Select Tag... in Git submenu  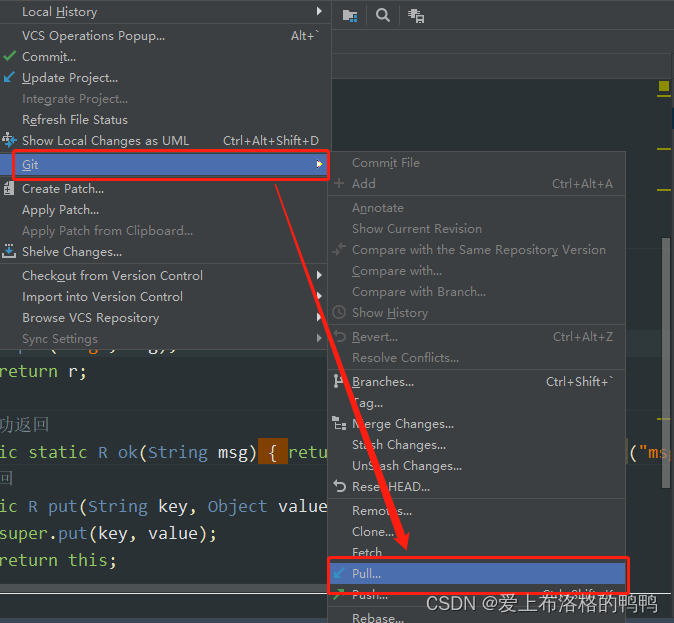(477, 403)
